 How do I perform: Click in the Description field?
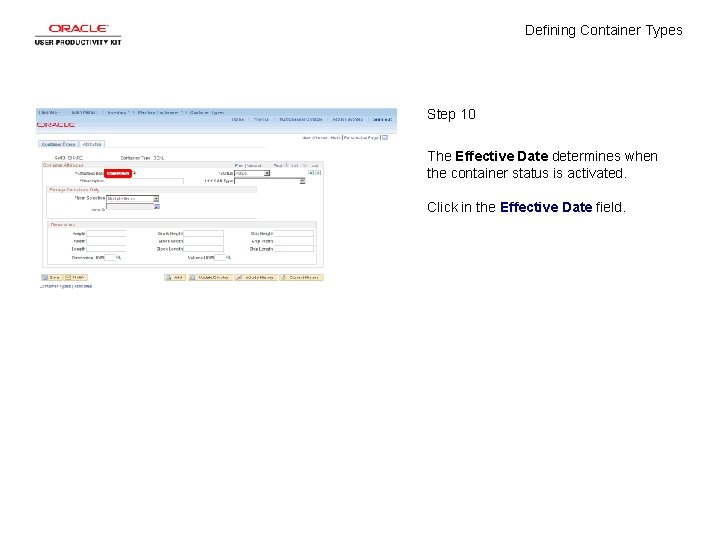[x=145, y=181]
